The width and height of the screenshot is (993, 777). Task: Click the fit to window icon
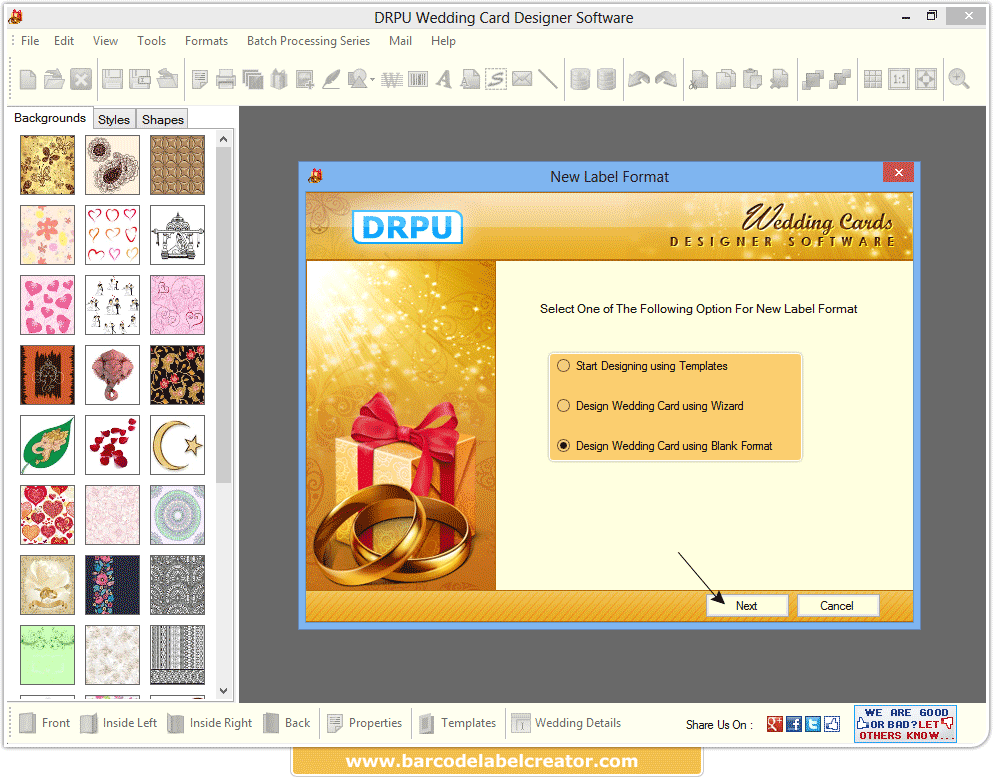click(926, 79)
